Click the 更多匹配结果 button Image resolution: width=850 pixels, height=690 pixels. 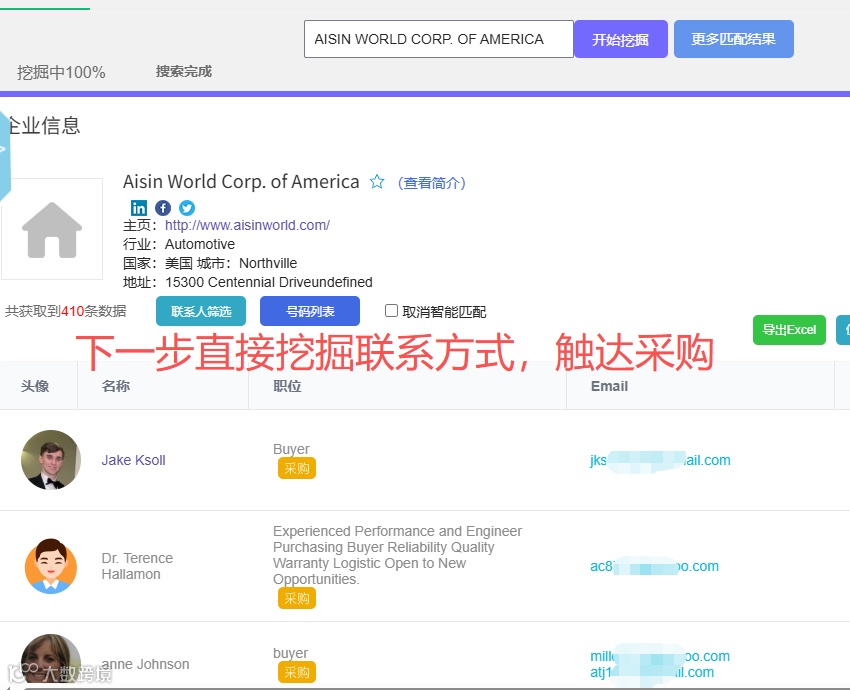tap(733, 39)
